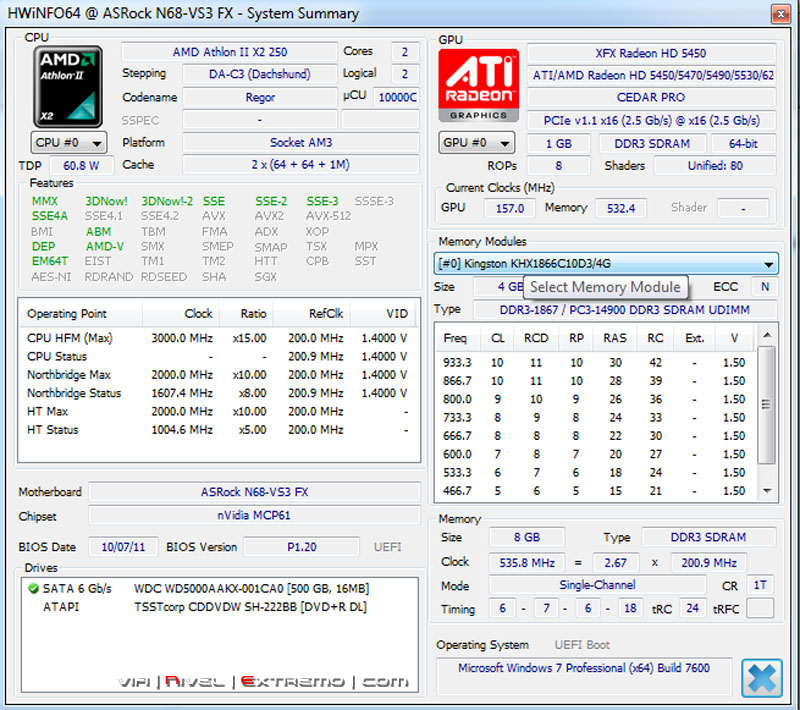Image resolution: width=800 pixels, height=710 pixels.
Task: Click the Regor codename field
Action: point(260,97)
